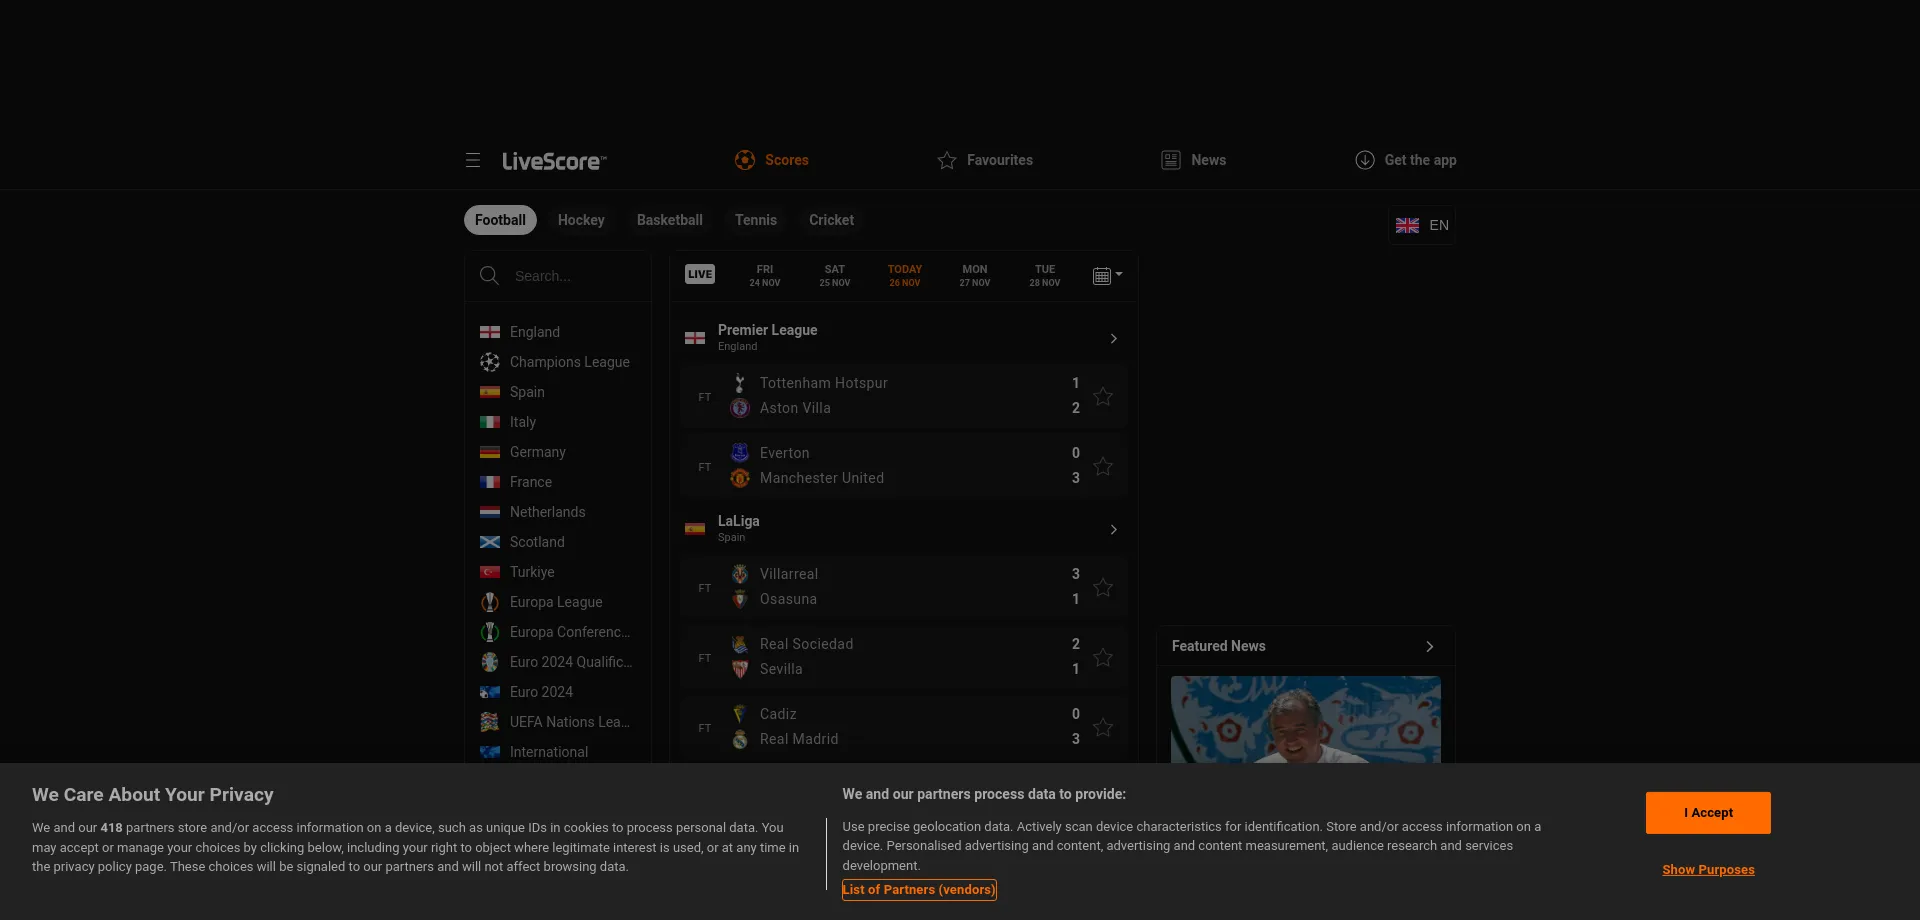
Task: Open the LaLiga title link
Action: click(738, 521)
